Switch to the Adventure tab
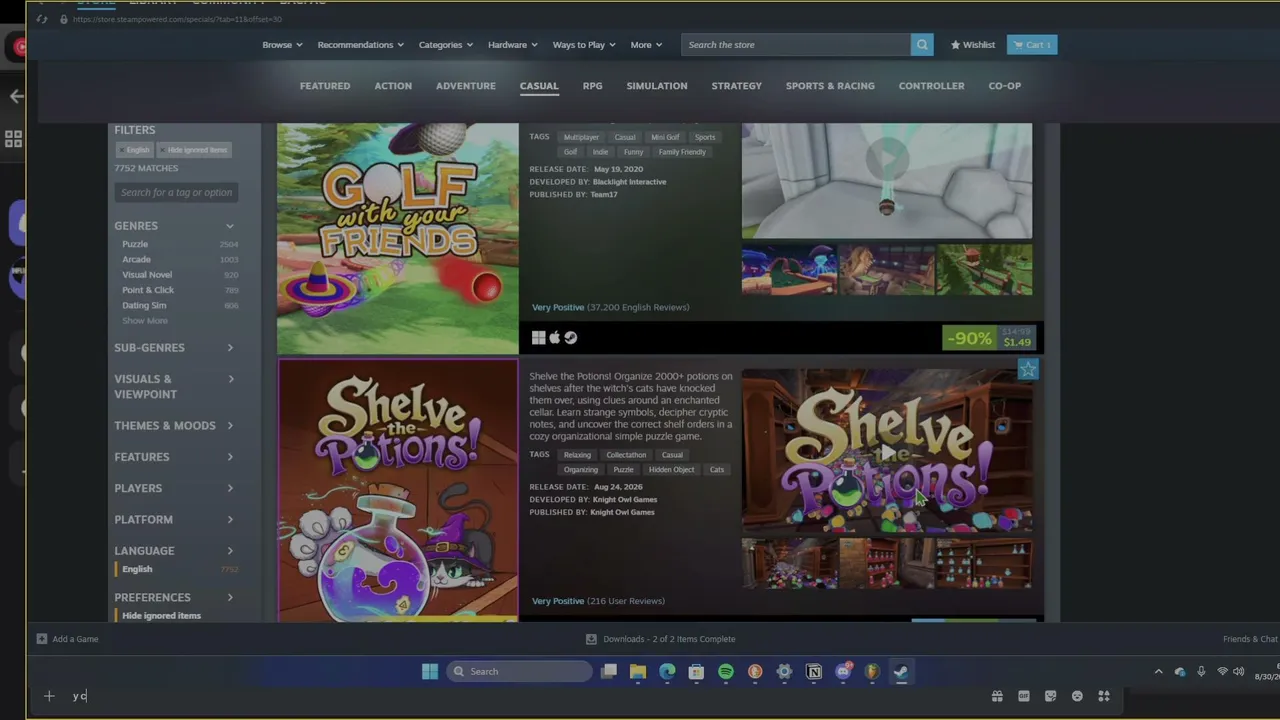Screen dimensions: 1280x720 point(466,86)
